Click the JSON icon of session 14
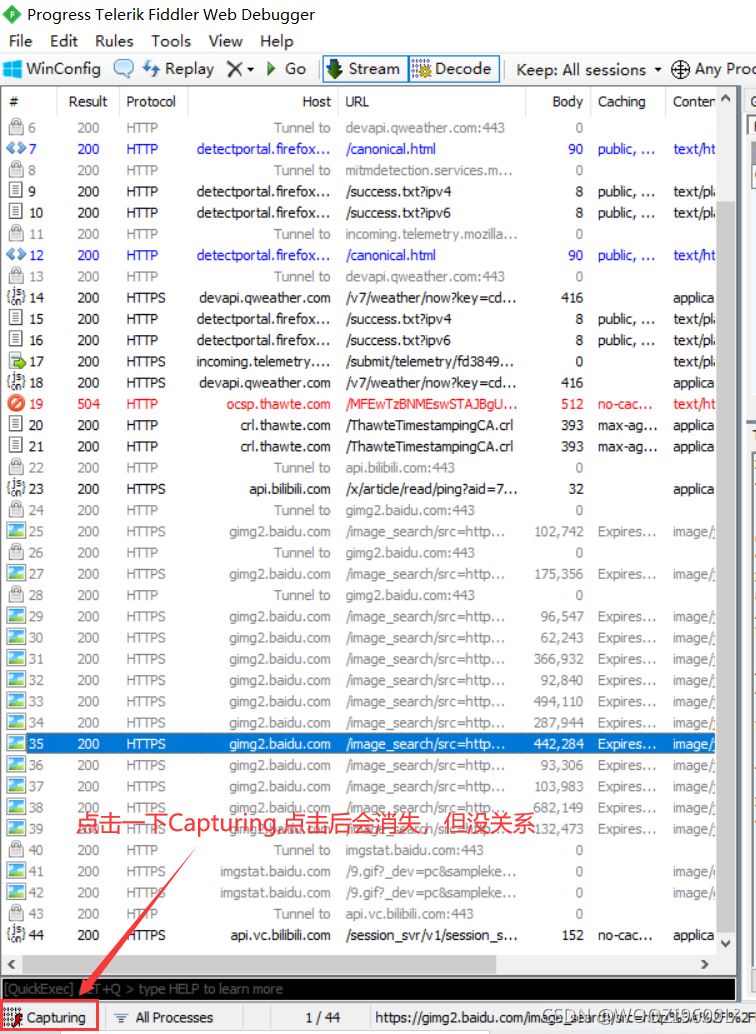This screenshot has height=1034, width=756. click(x=16, y=297)
